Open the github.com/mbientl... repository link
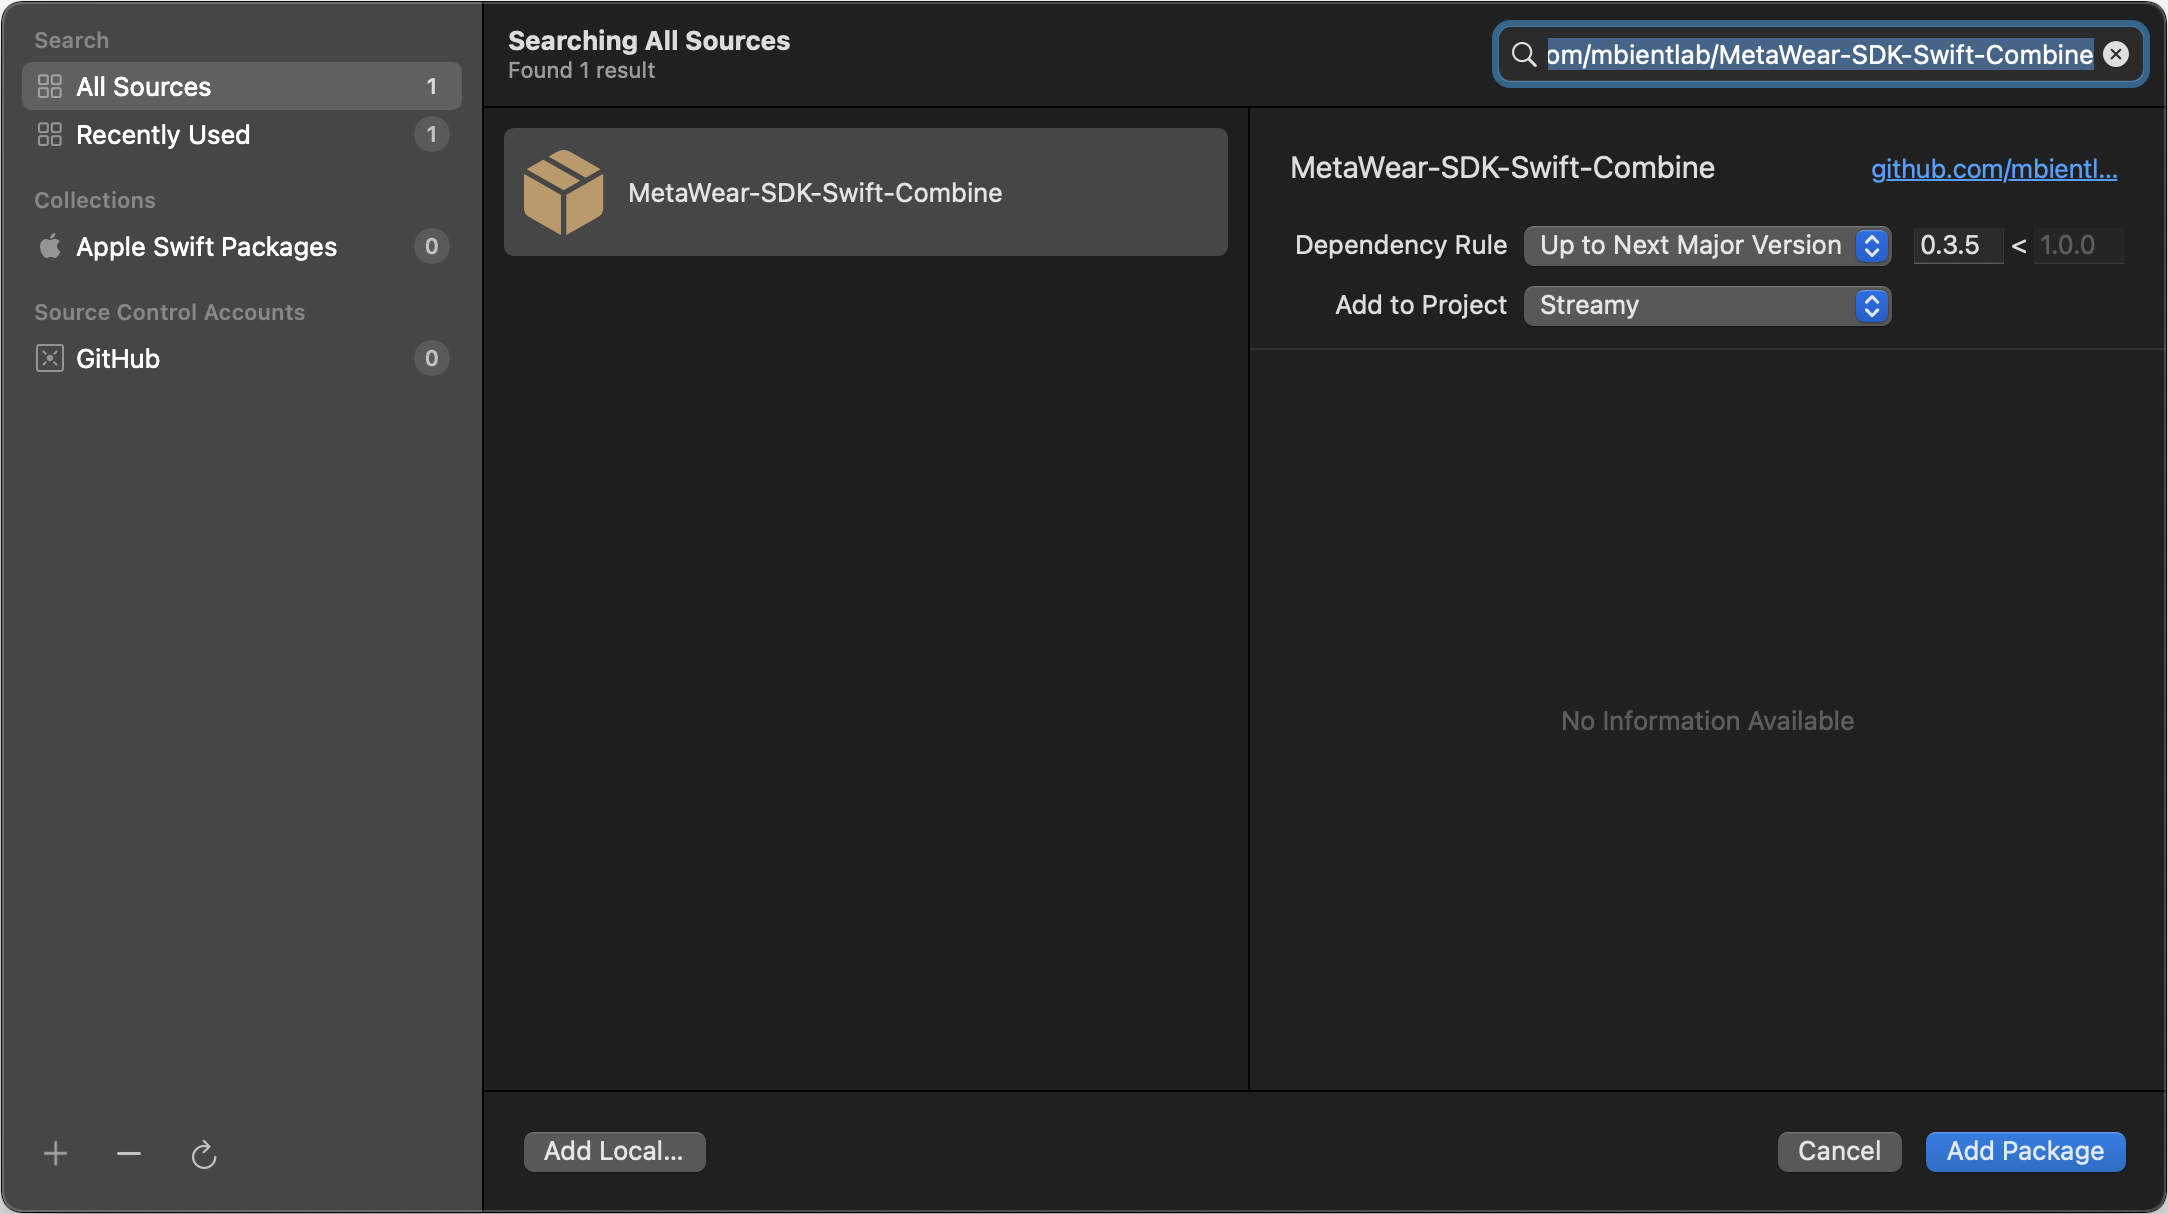The width and height of the screenshot is (2168, 1214). (x=1994, y=169)
